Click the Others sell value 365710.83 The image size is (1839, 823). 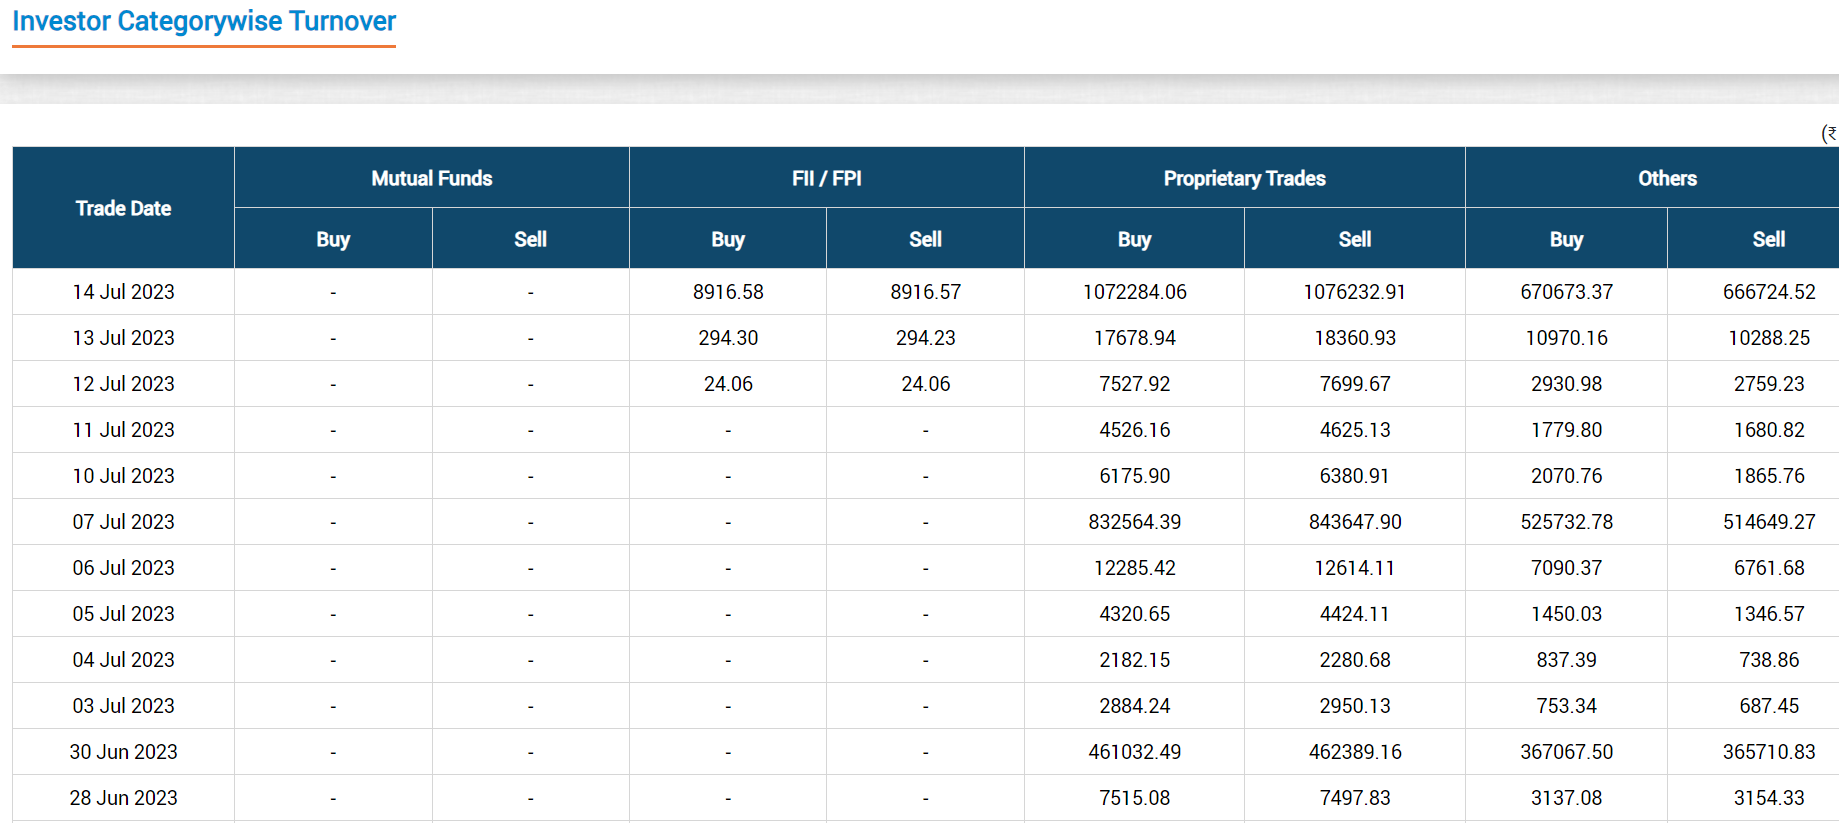[x=1768, y=752]
